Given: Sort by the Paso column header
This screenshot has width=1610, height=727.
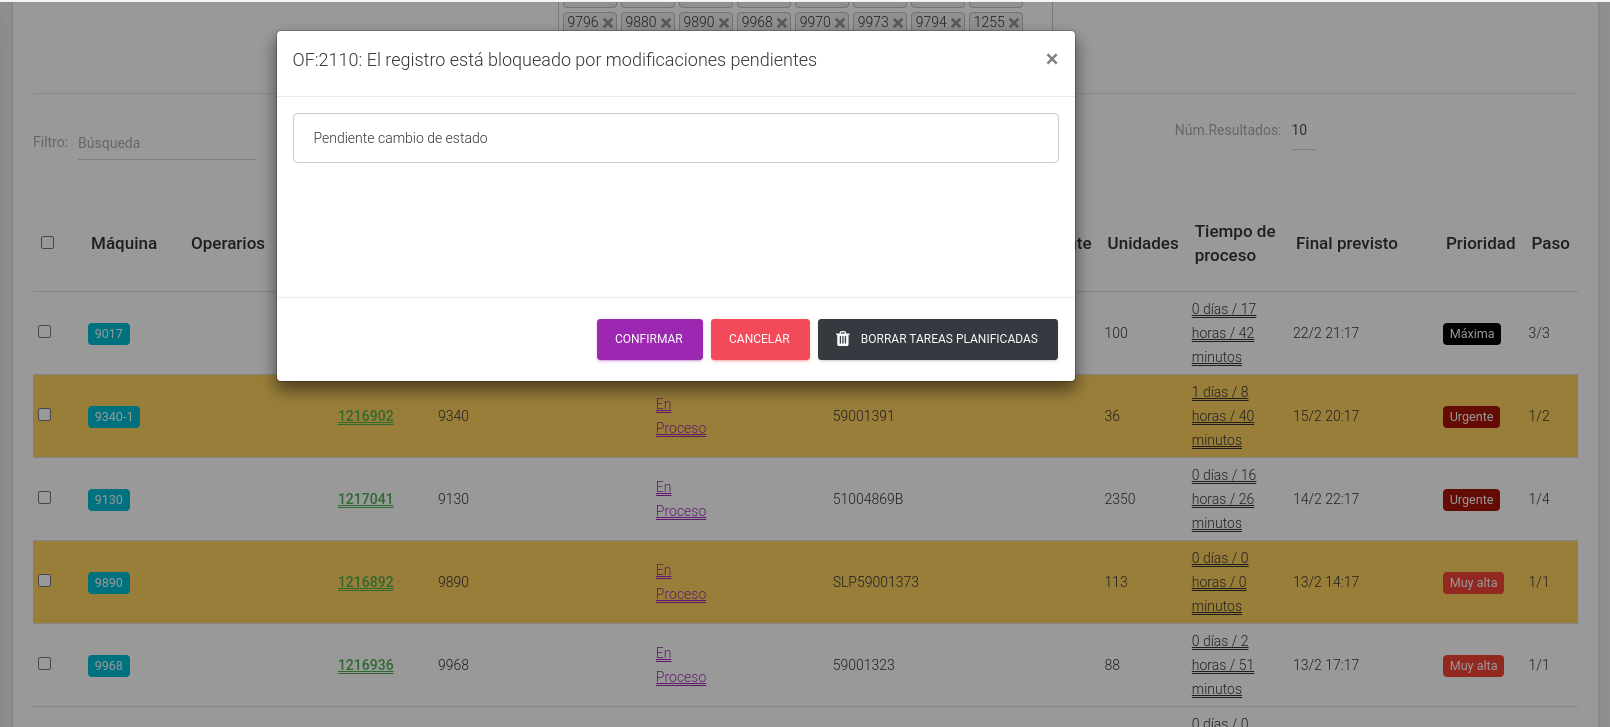Looking at the screenshot, I should [1550, 243].
